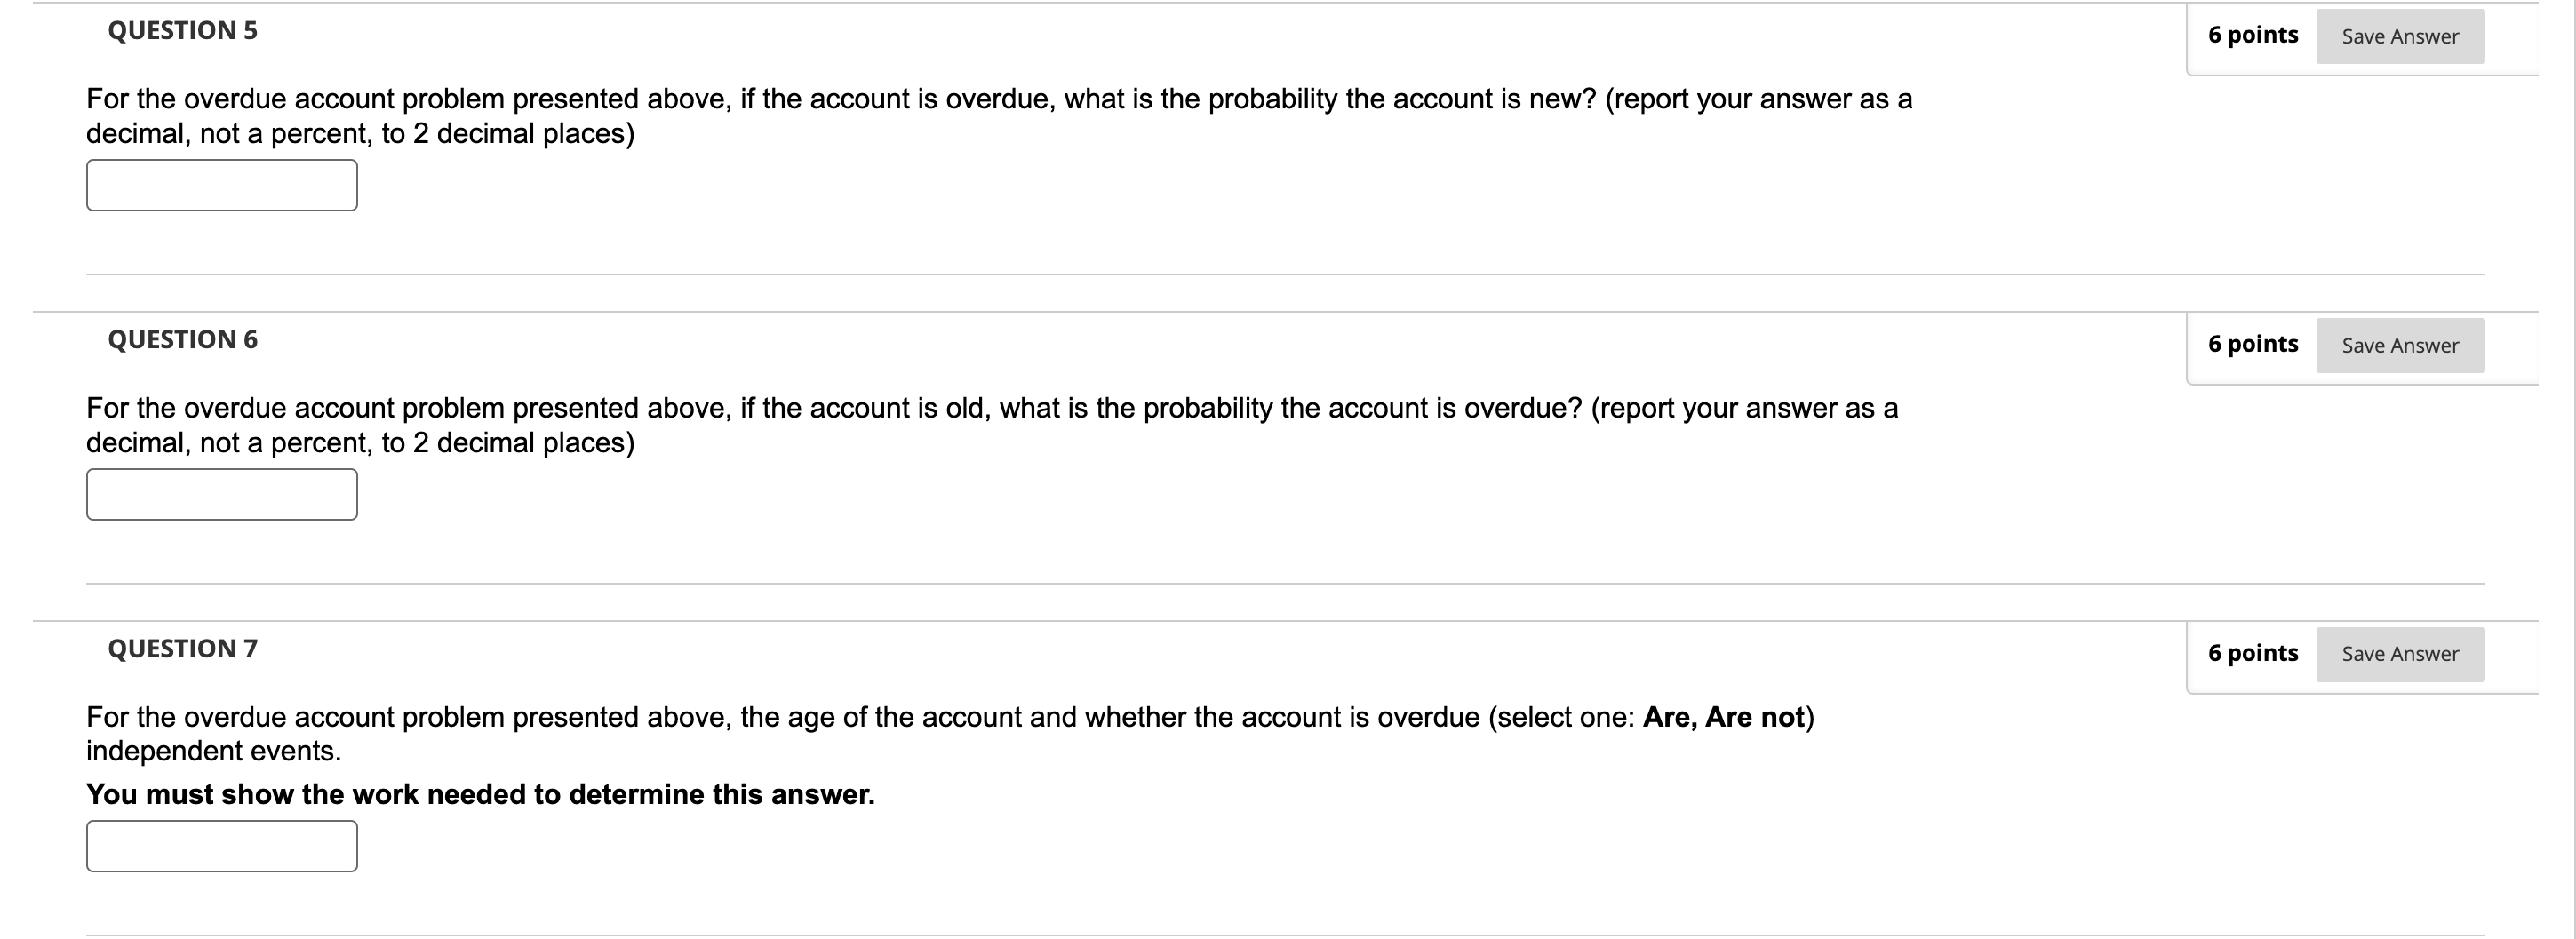Focus the Question 7 answer text box
2576x939 pixels.
point(222,846)
